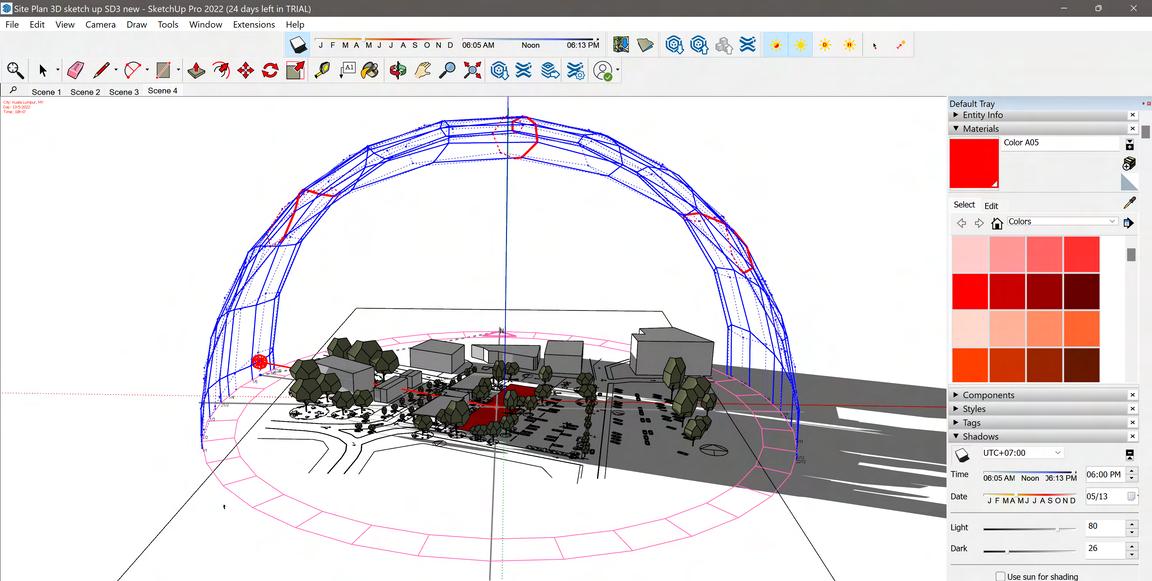Switch to materials Edit tab
This screenshot has height=581, width=1152.
(x=991, y=206)
